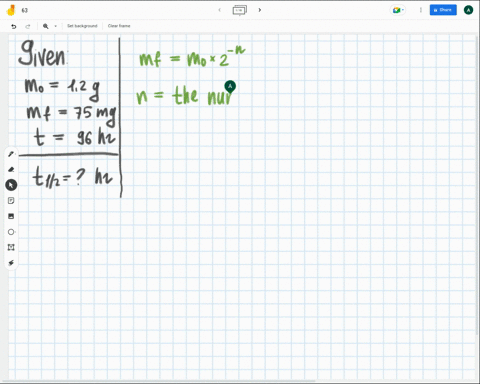The height and width of the screenshot is (384, 480).
Task: Open the Google account avatar
Action: click(x=468, y=10)
